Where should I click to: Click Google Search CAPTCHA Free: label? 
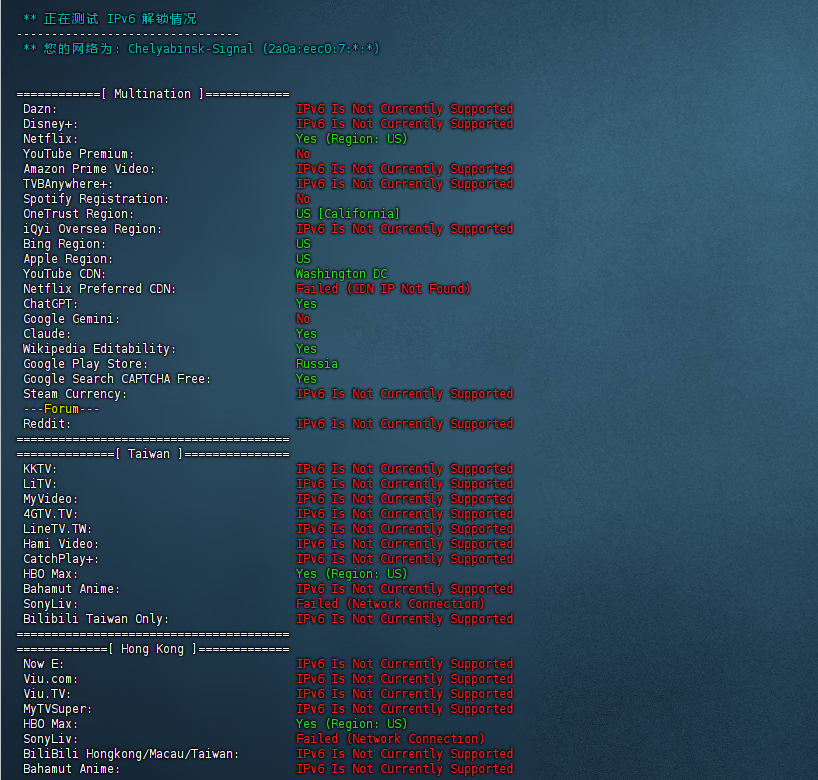point(117,379)
